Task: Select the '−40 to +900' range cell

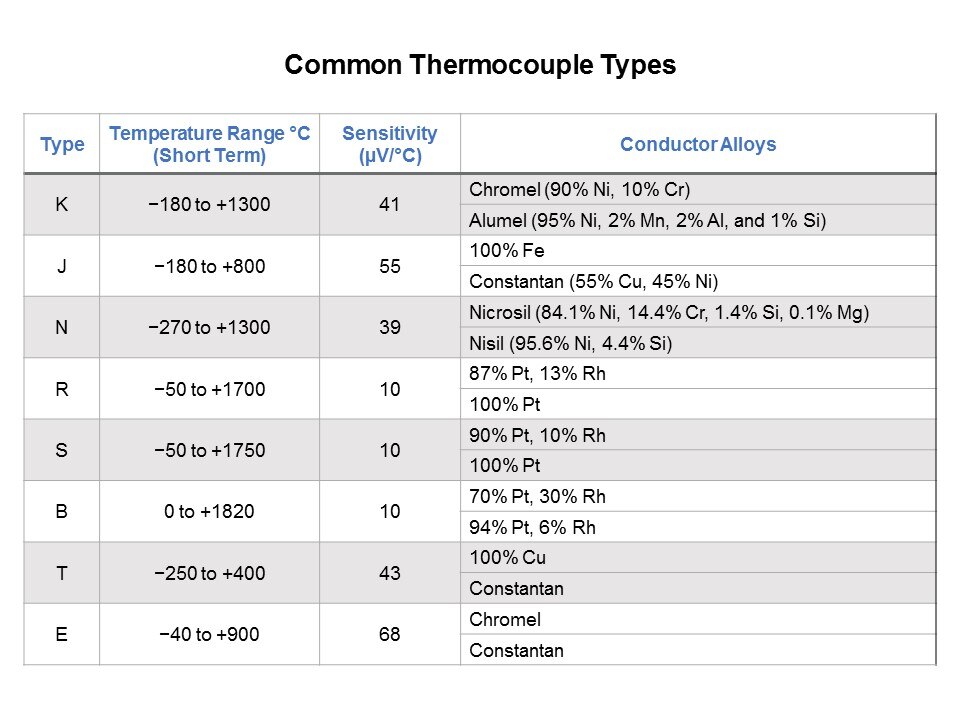Action: click(210, 635)
